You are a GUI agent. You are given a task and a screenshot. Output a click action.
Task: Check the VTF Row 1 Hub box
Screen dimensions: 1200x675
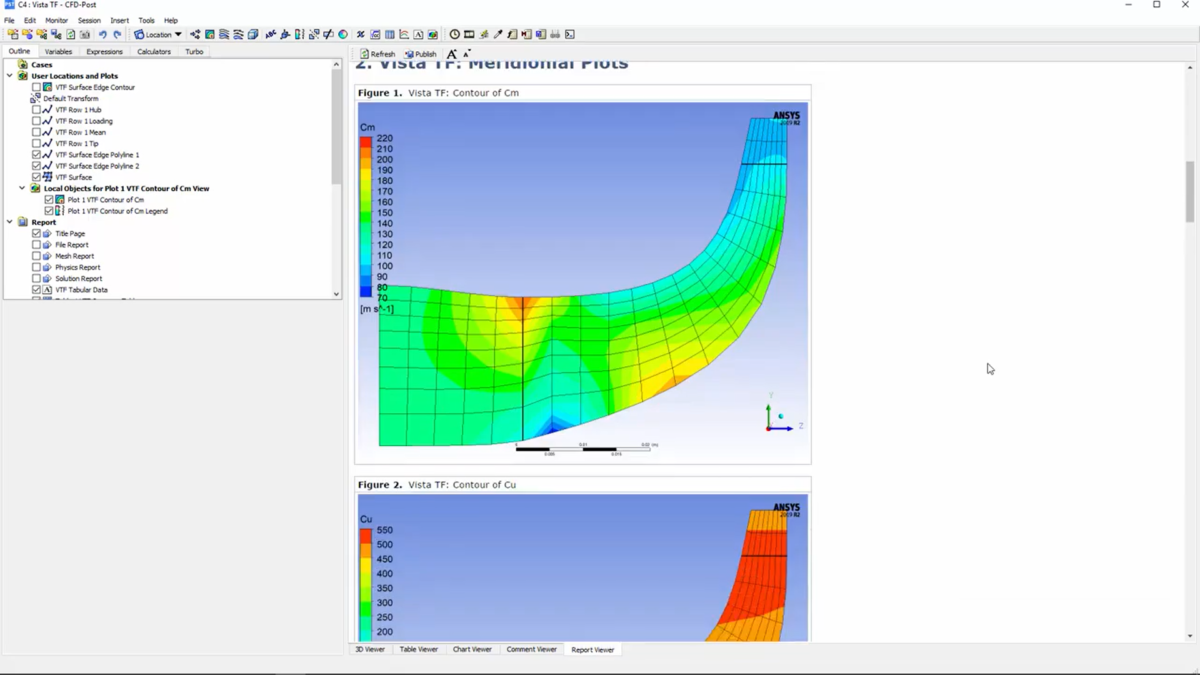tap(37, 110)
